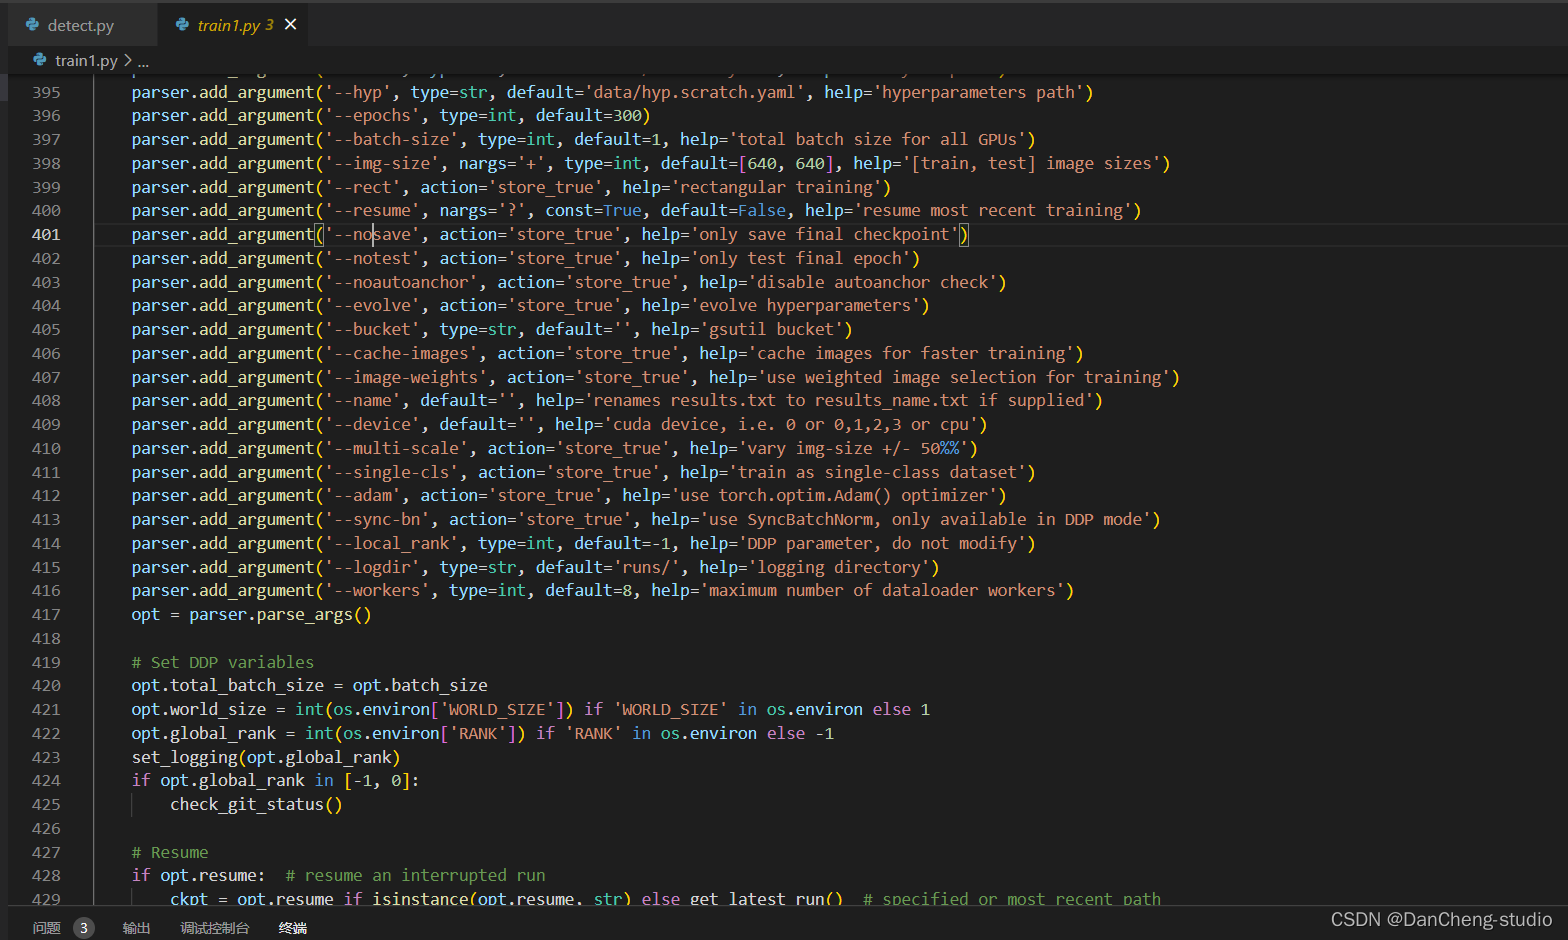Click 'resume most recent training' help text

pyautogui.click(x=992, y=211)
